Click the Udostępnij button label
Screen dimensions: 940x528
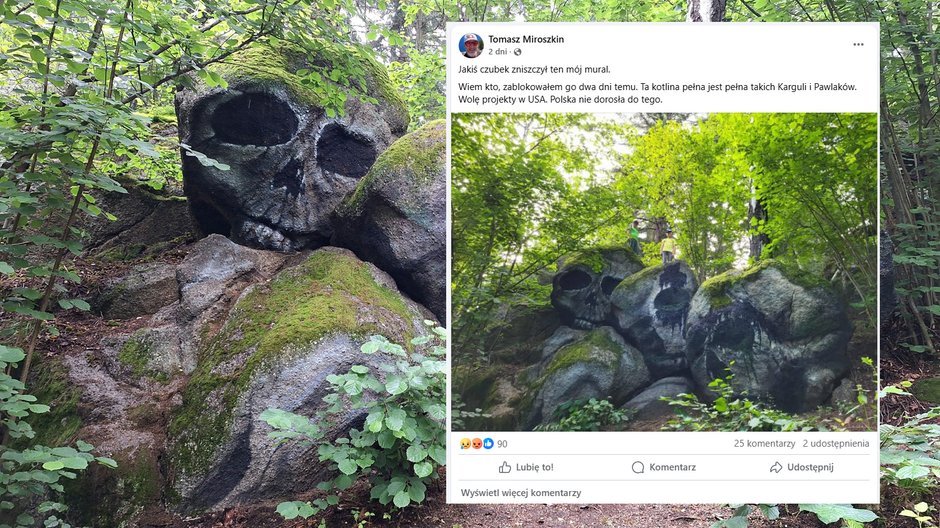coord(810,467)
